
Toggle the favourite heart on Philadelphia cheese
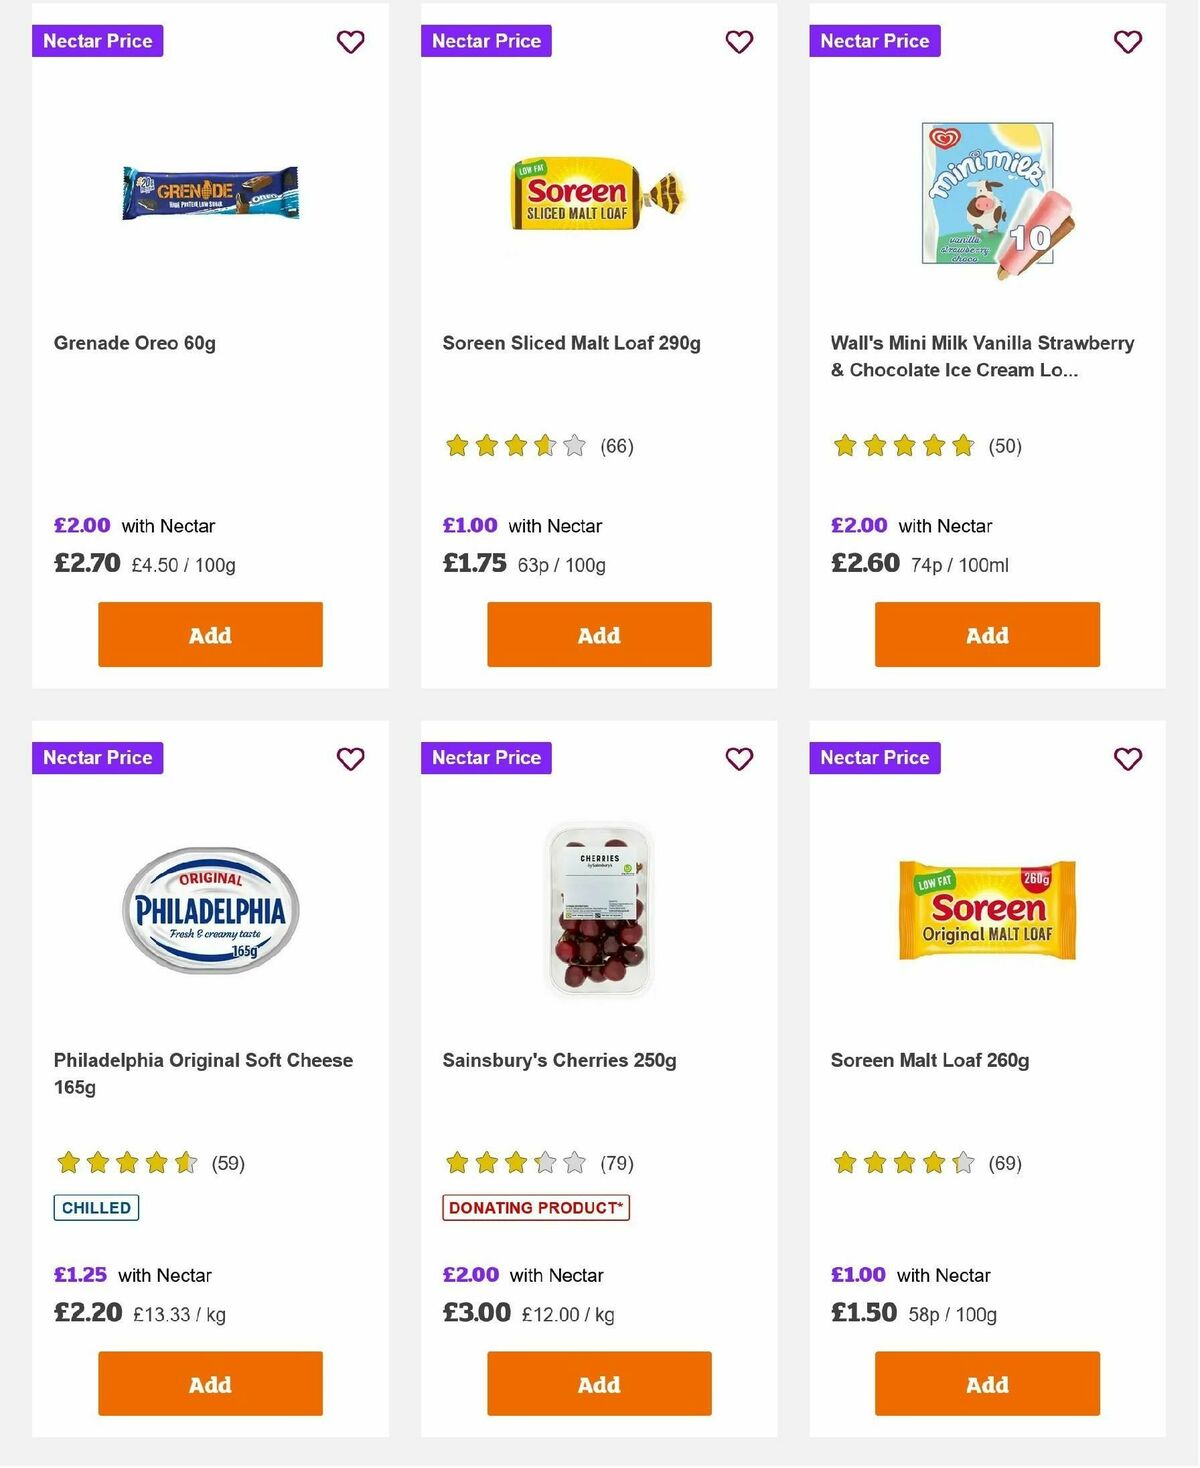(x=350, y=759)
